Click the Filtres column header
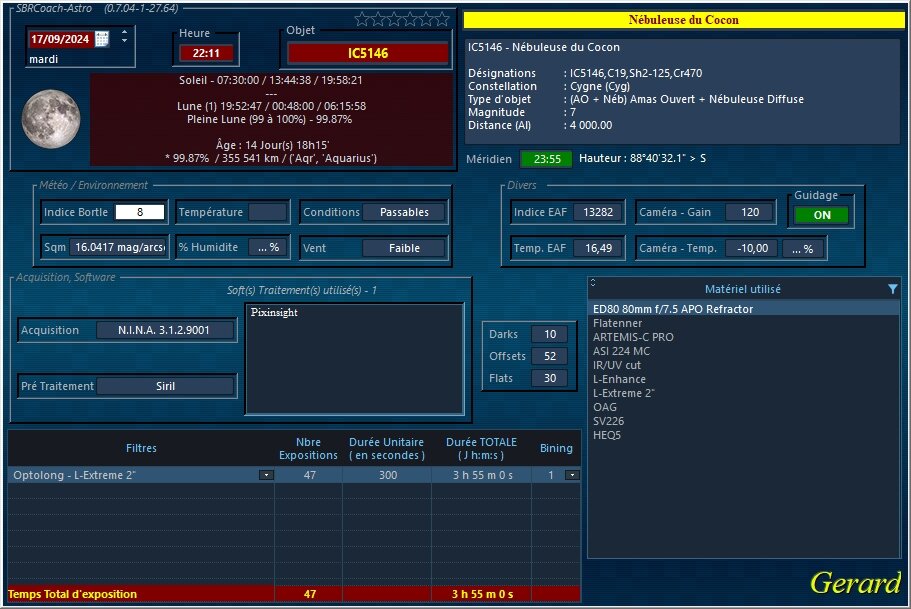Image resolution: width=911 pixels, height=609 pixels. tap(141, 448)
